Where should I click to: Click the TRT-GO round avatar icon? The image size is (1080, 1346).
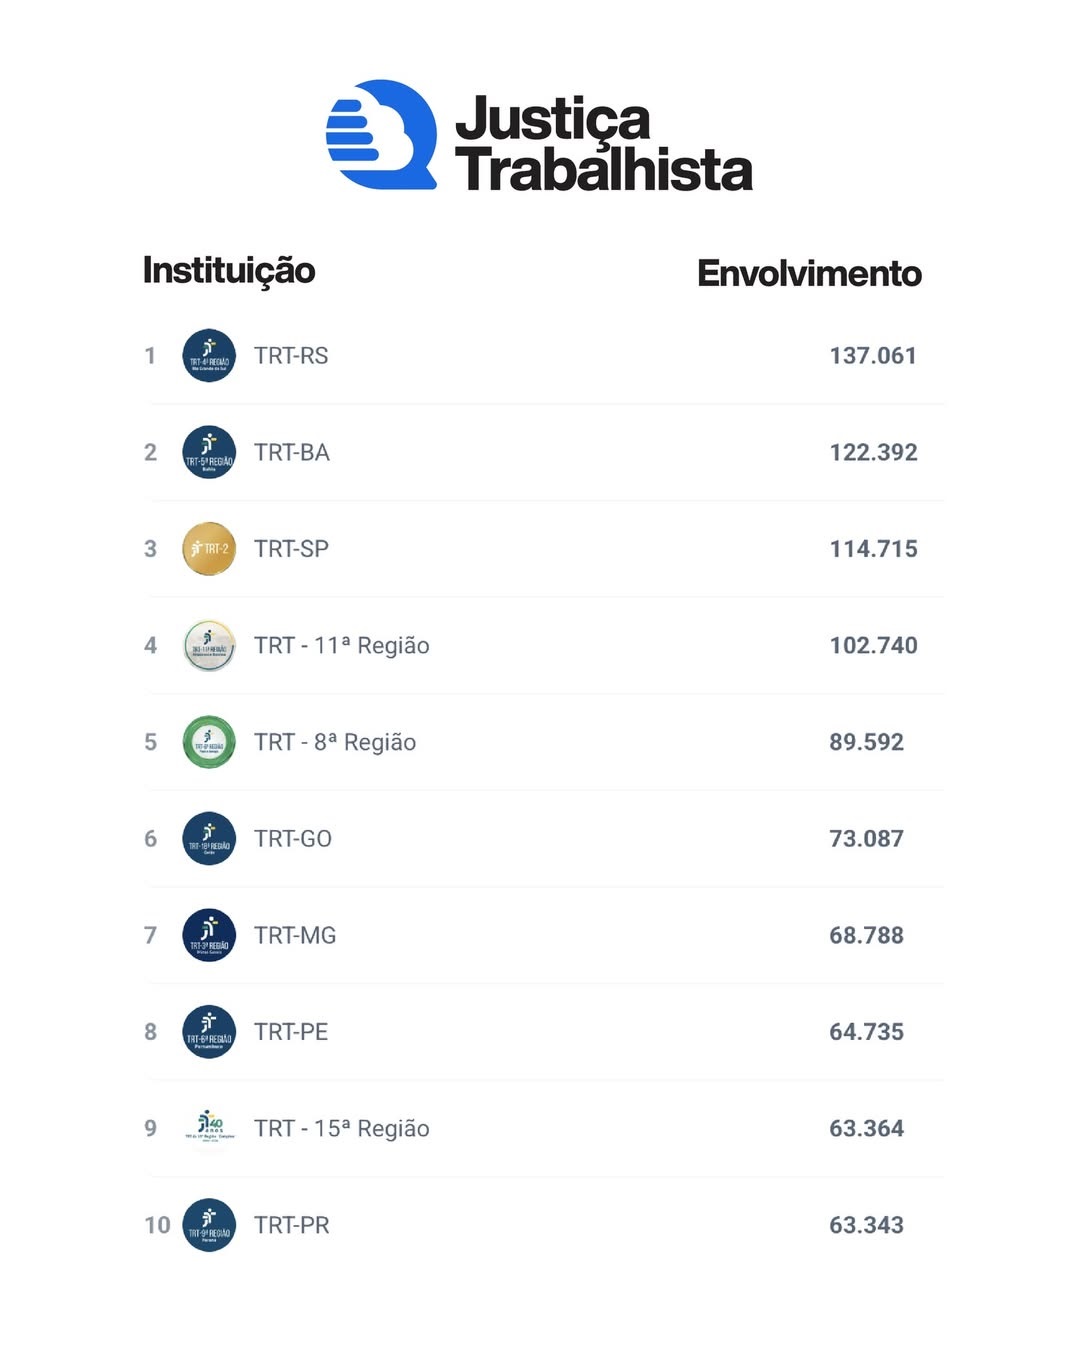pyautogui.click(x=209, y=839)
